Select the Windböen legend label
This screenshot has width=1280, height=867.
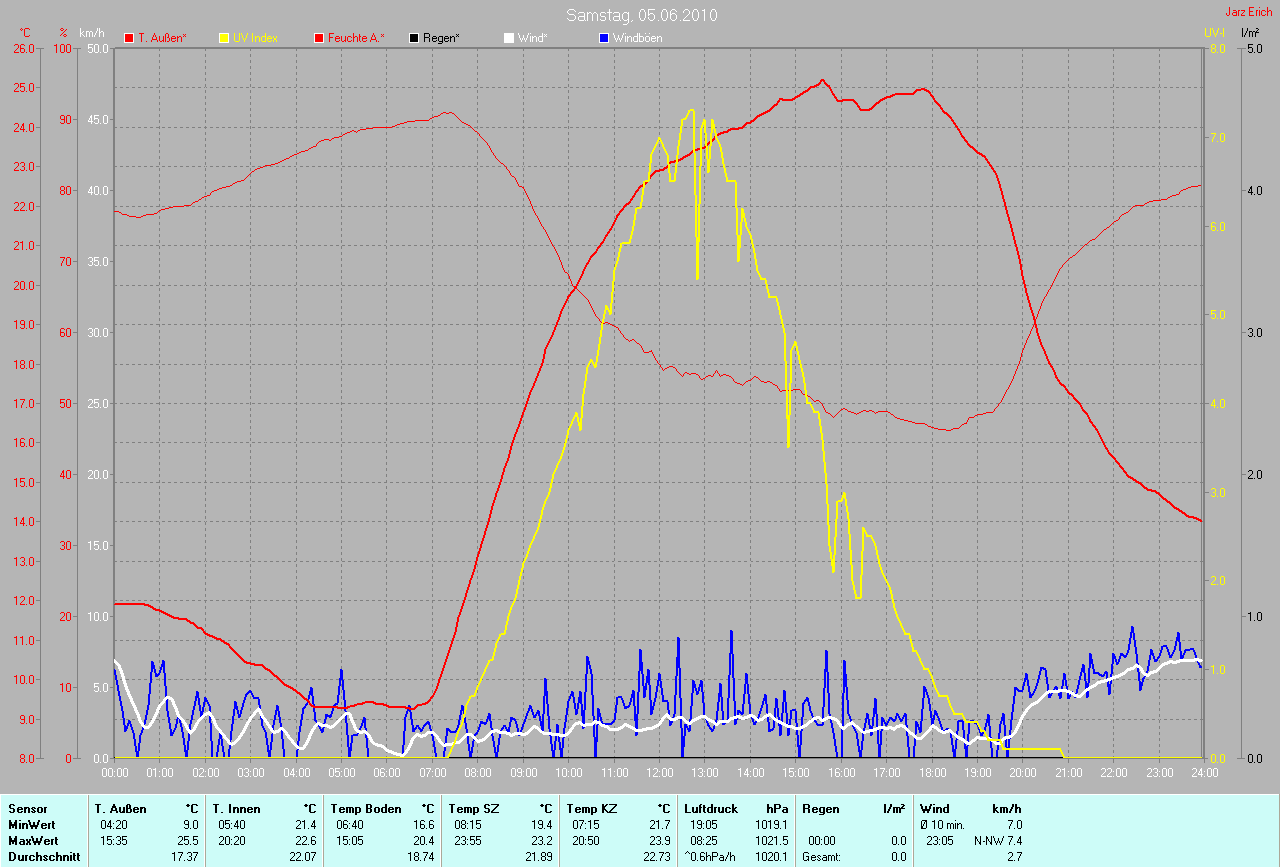click(637, 38)
